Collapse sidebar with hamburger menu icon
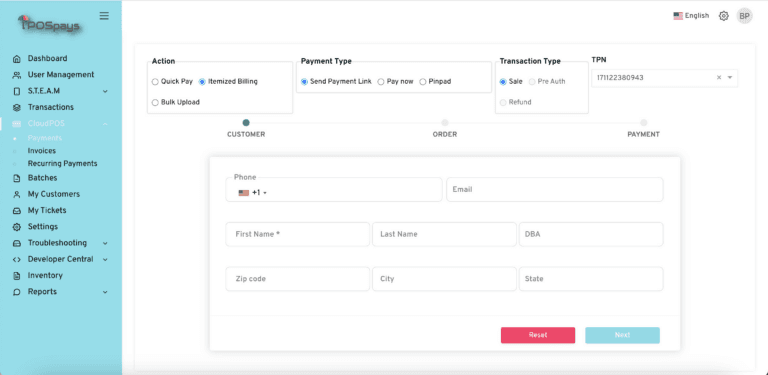The width and height of the screenshot is (768, 375). [104, 16]
